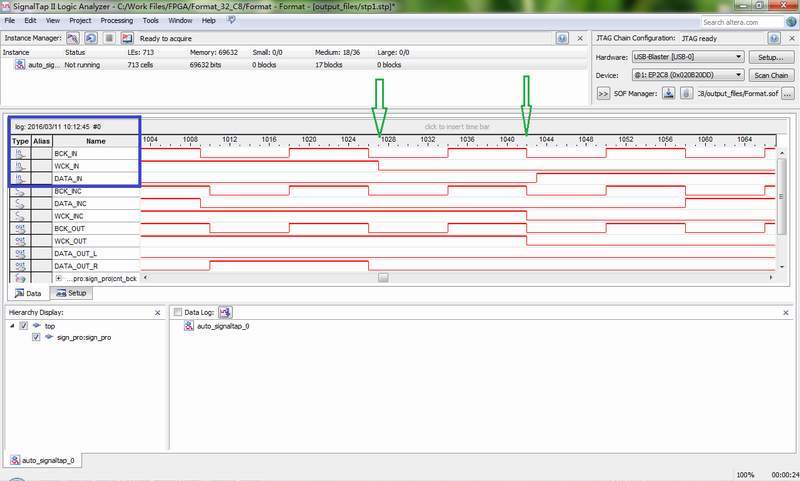Open the Project menu
The height and width of the screenshot is (481, 800).
pos(80,20)
